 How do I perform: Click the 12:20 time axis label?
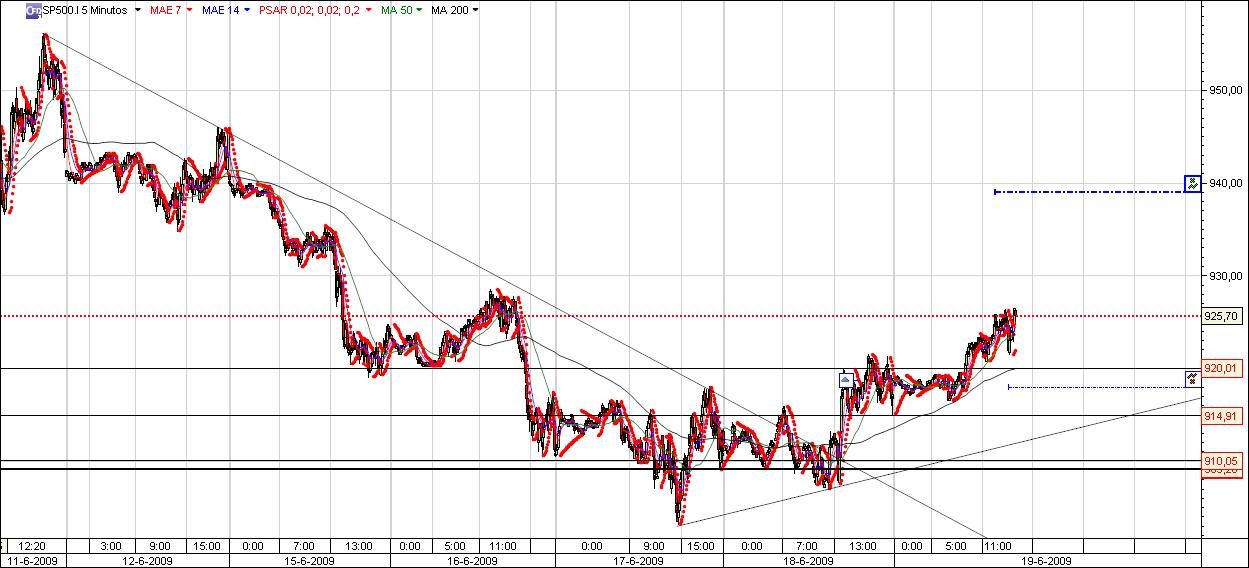[32, 546]
